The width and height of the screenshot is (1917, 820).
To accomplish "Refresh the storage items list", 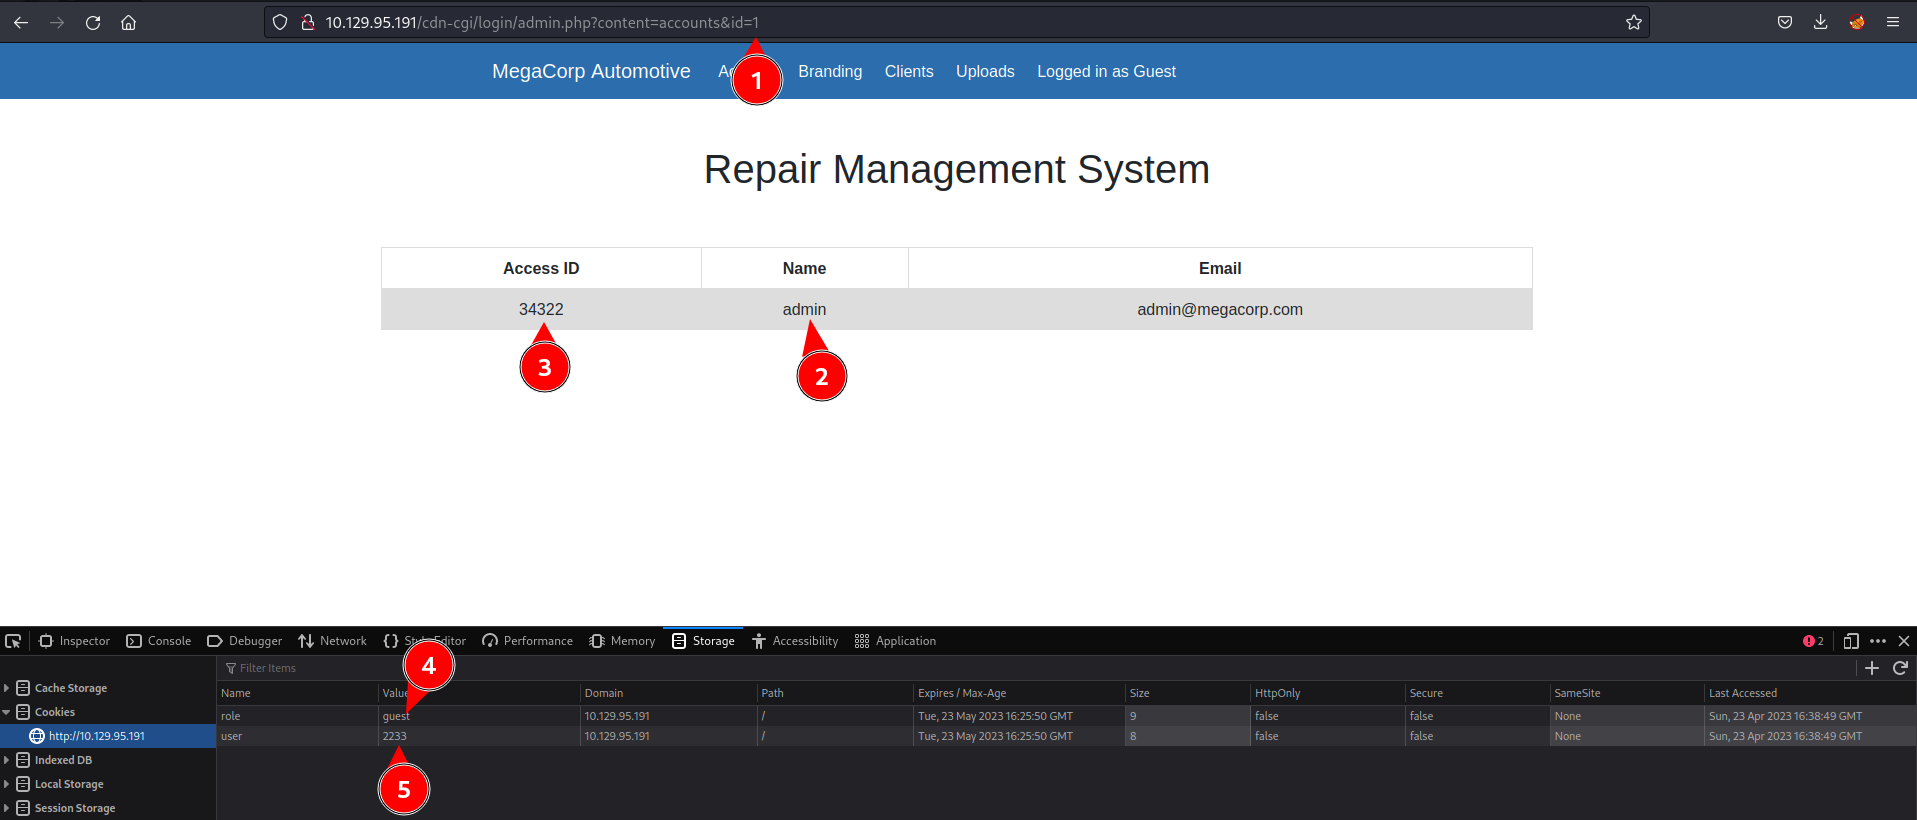I will click(x=1900, y=668).
